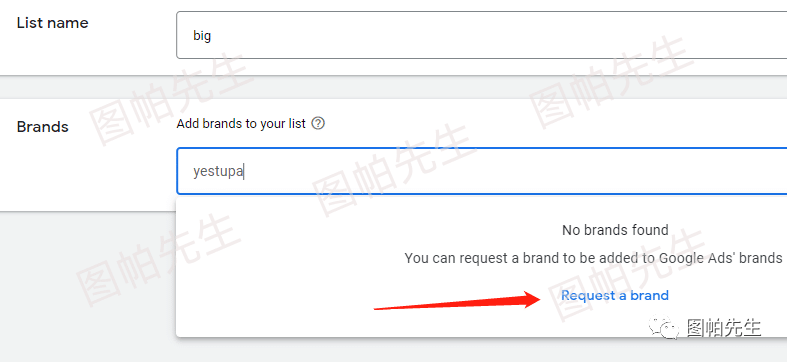Click the red arrow pointing at the link
This screenshot has width=787, height=362.
click(457, 301)
